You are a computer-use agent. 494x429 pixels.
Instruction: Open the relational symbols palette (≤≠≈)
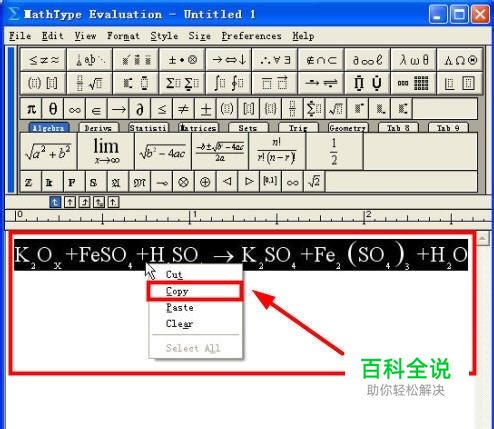coord(43,60)
